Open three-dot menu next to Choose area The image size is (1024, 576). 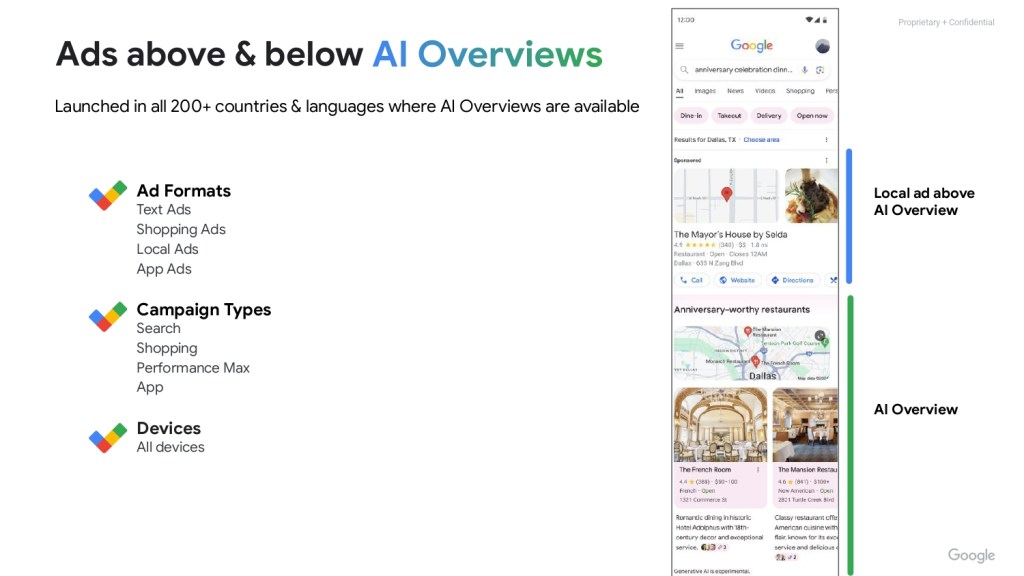(x=826, y=140)
